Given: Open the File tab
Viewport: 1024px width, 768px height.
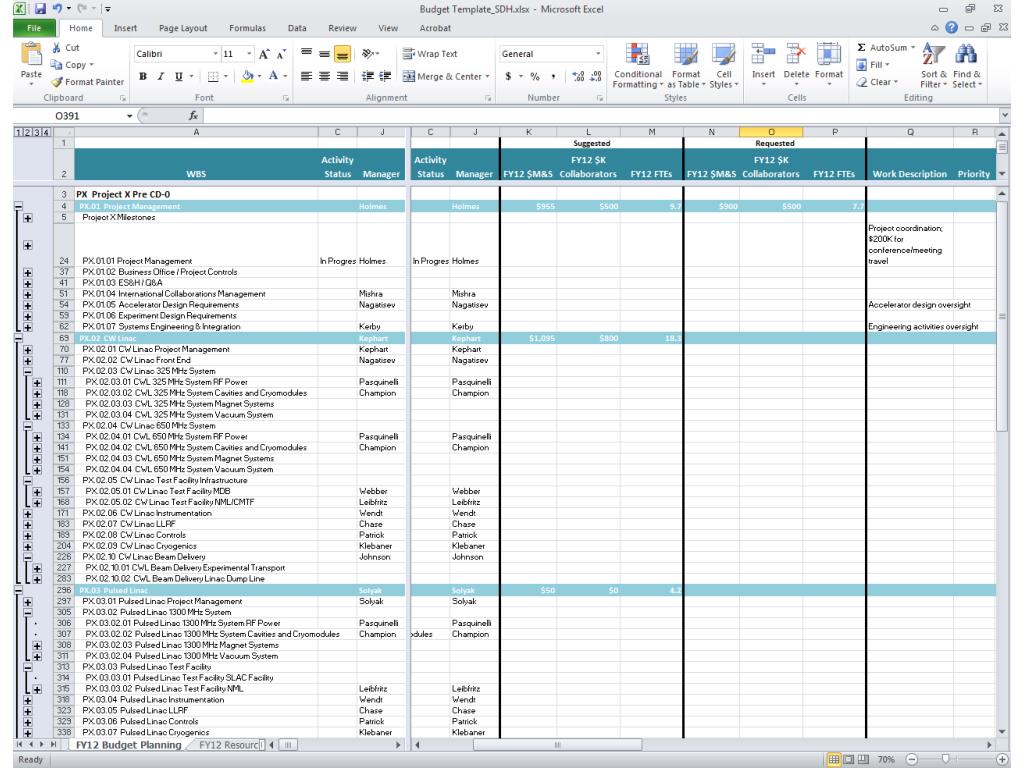Looking at the screenshot, I should [34, 28].
